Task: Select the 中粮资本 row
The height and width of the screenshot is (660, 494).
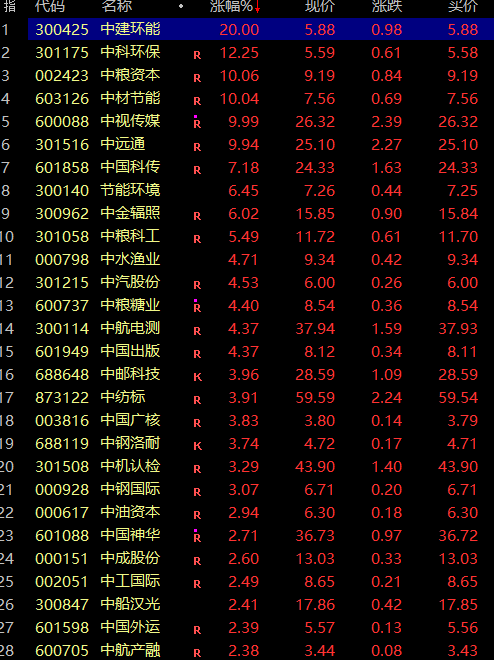Action: click(247, 75)
